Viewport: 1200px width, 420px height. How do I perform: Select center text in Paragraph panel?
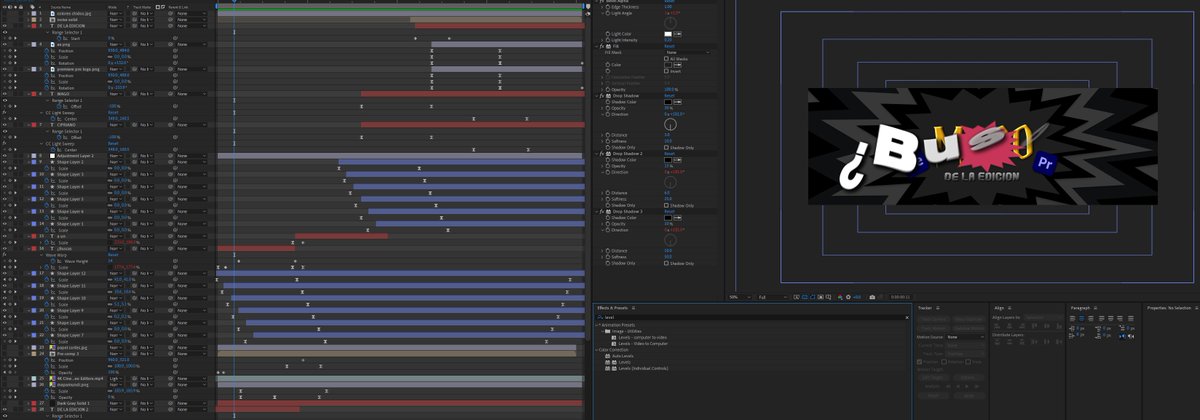point(1082,319)
